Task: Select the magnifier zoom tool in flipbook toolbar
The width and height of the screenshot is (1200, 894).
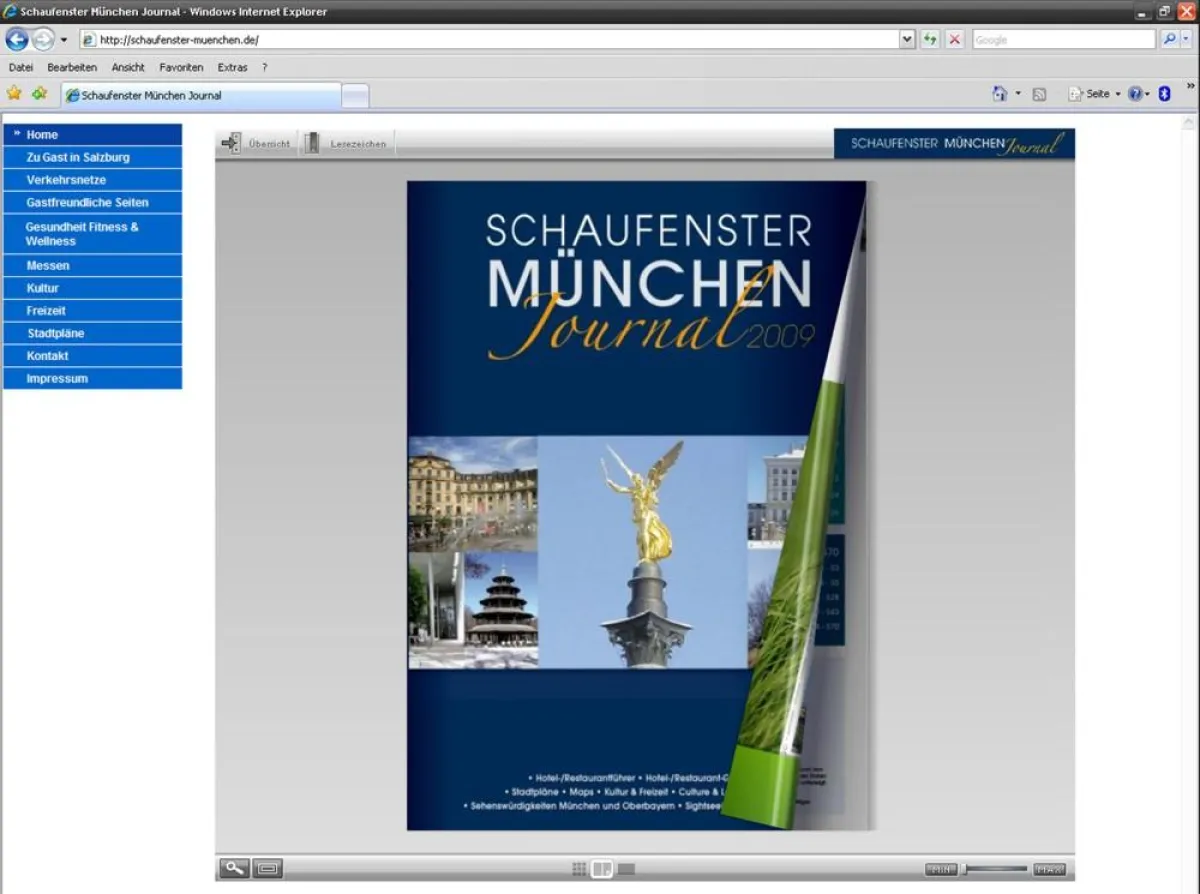Action: click(234, 868)
